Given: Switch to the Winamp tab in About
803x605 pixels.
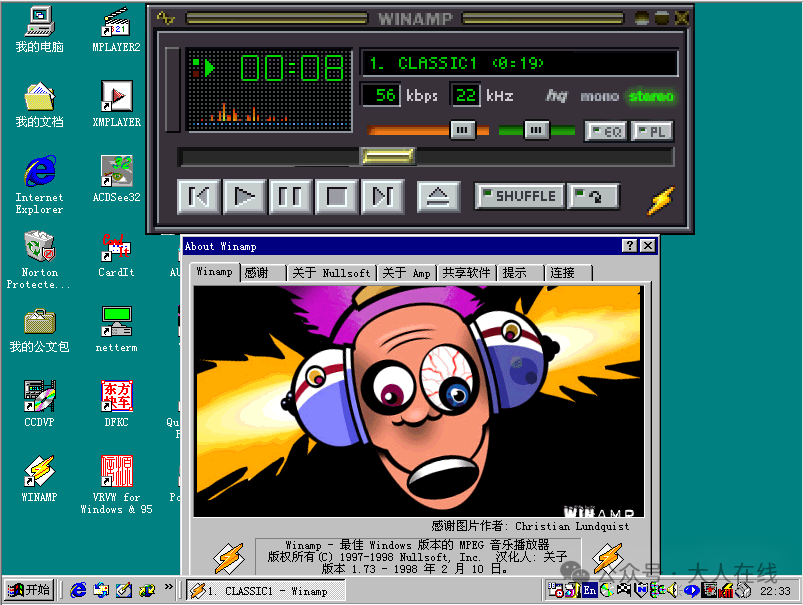Looking at the screenshot, I should click(x=215, y=272).
